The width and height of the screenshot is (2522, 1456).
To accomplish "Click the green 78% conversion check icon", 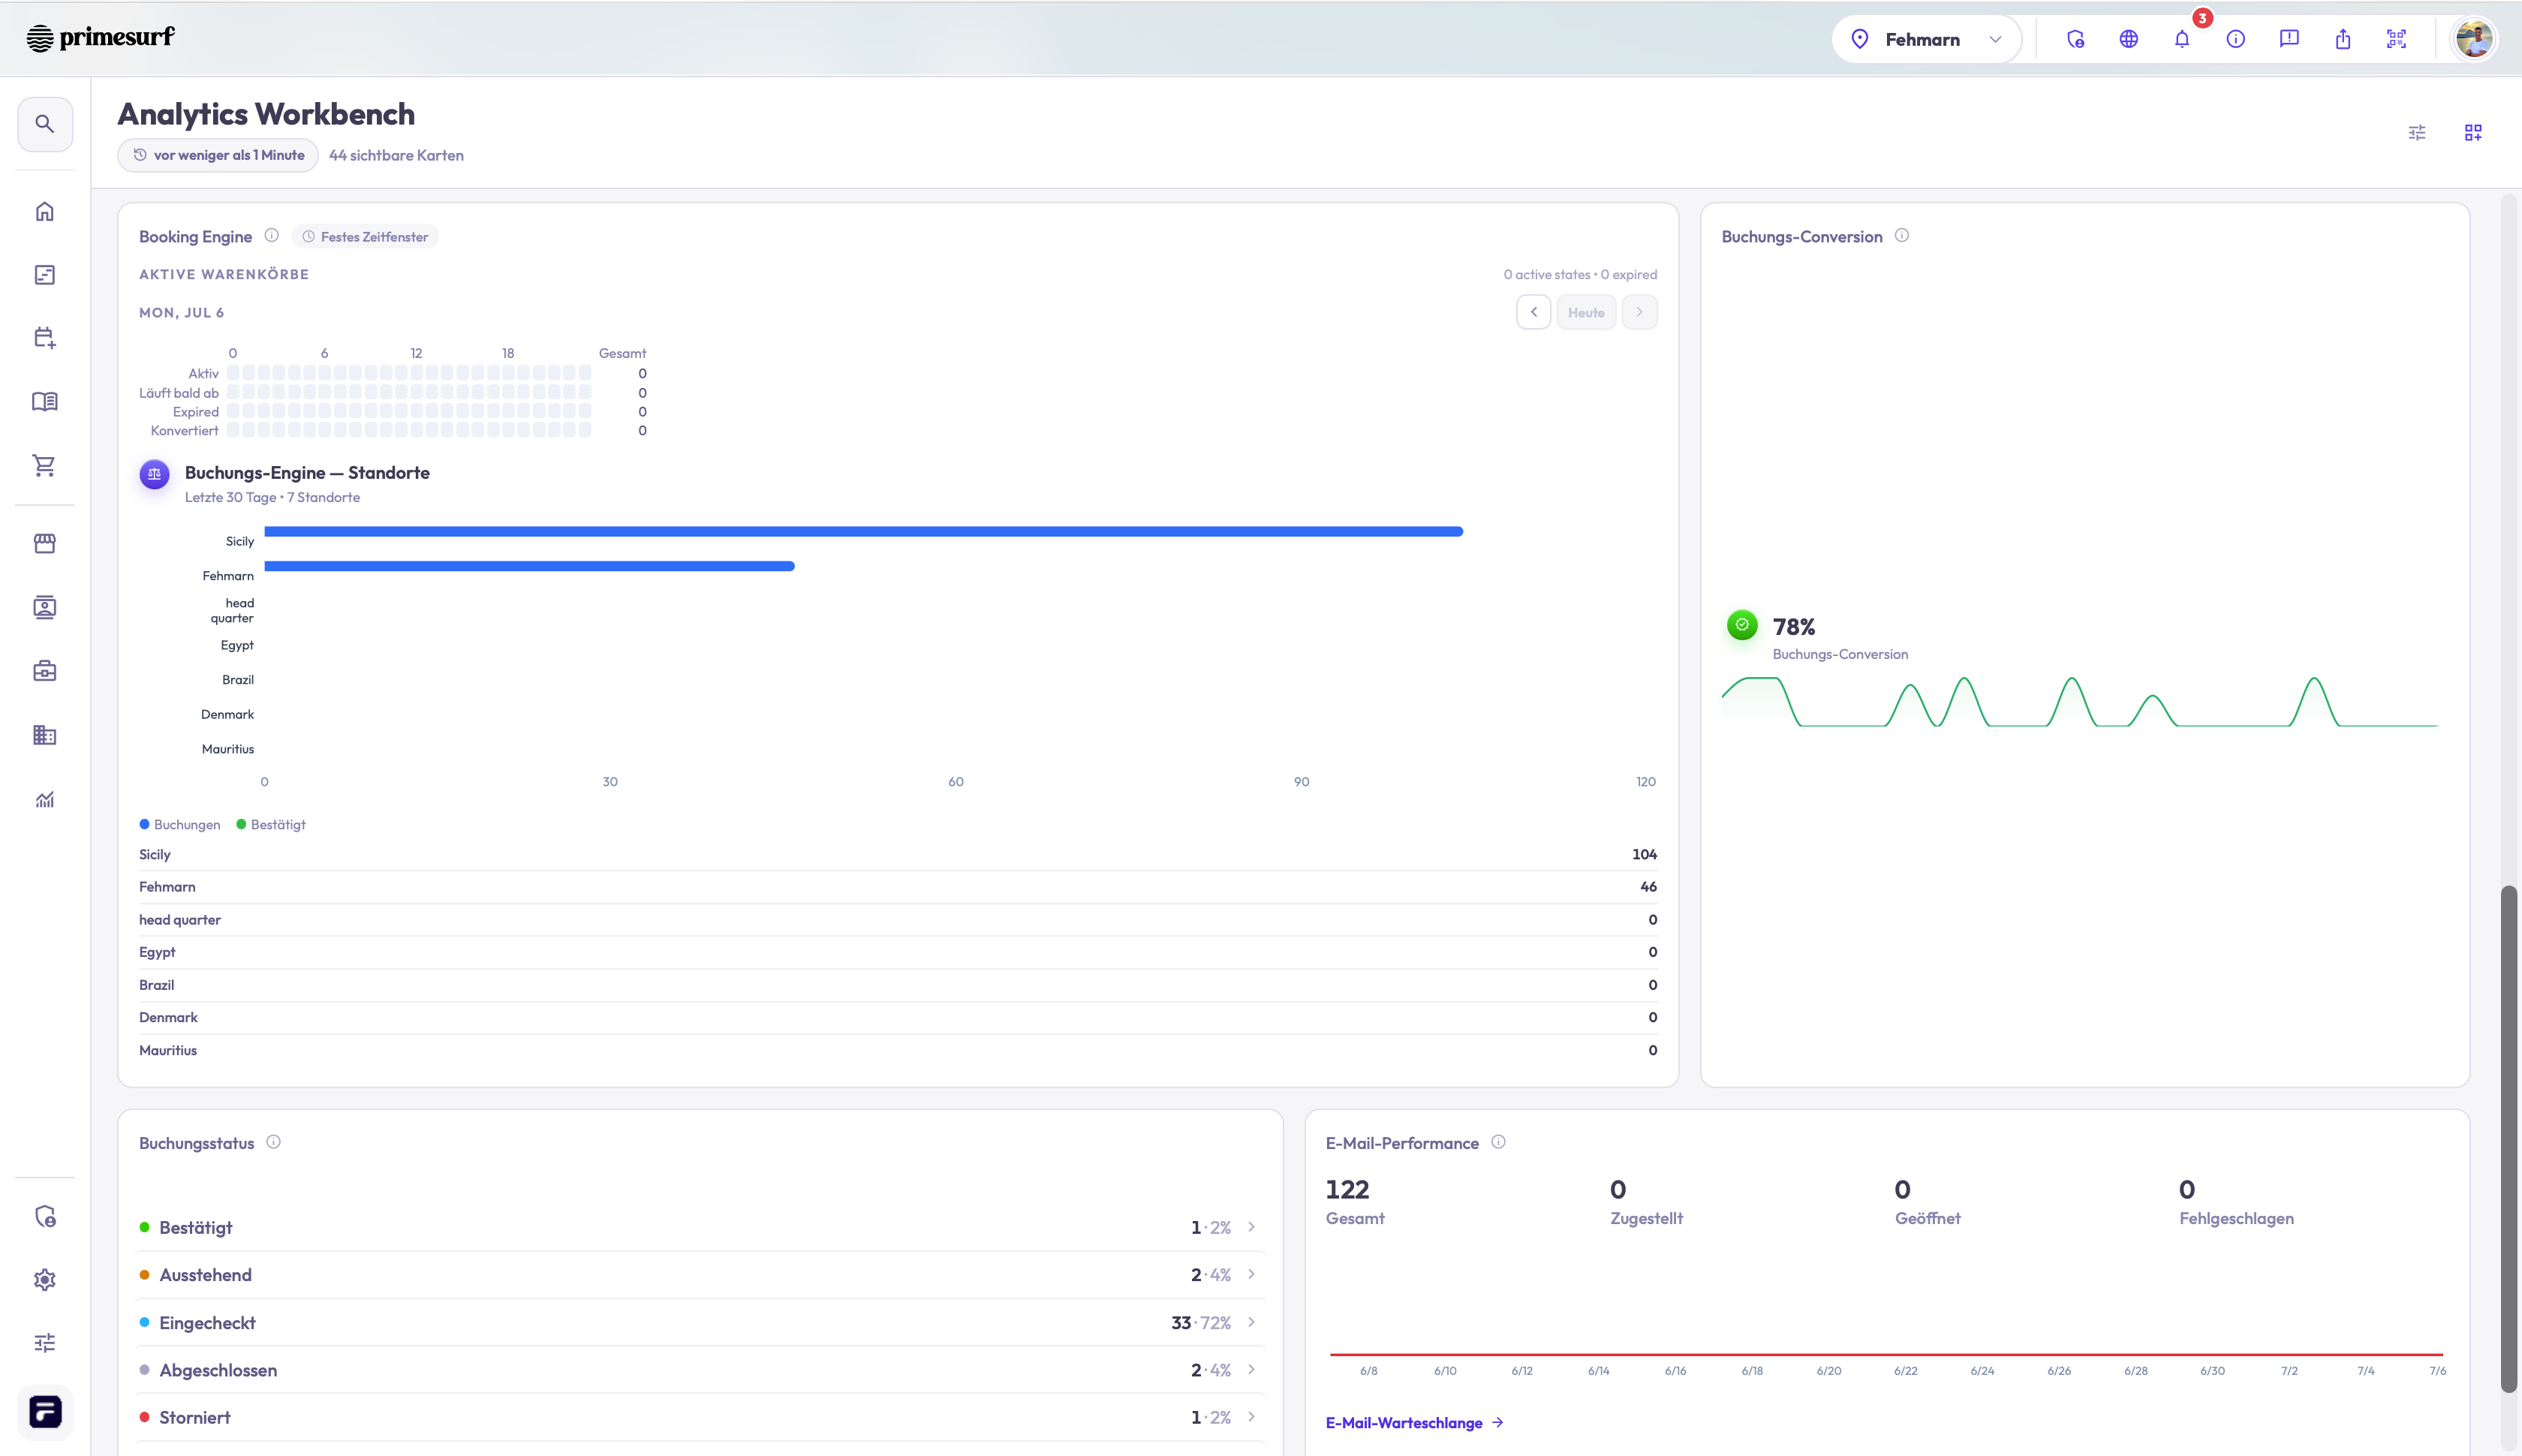I will [x=1742, y=625].
